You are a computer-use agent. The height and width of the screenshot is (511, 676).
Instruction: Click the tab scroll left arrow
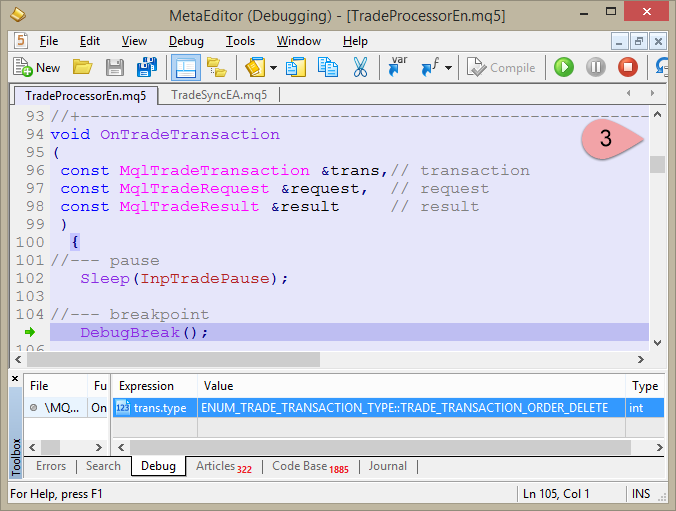point(629,93)
